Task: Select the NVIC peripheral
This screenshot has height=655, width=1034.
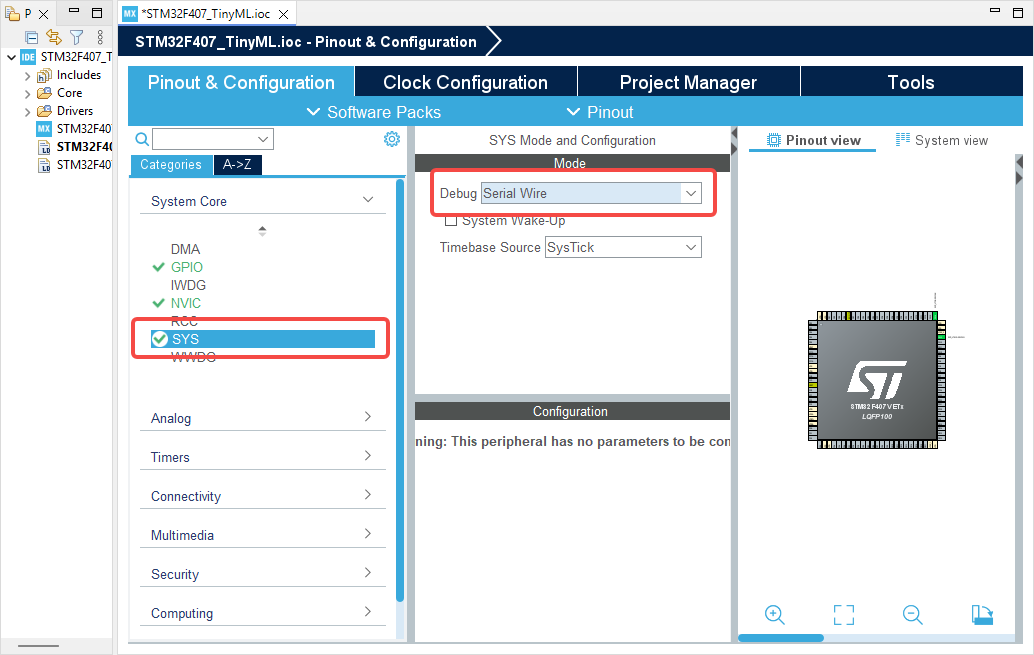Action: [x=186, y=303]
